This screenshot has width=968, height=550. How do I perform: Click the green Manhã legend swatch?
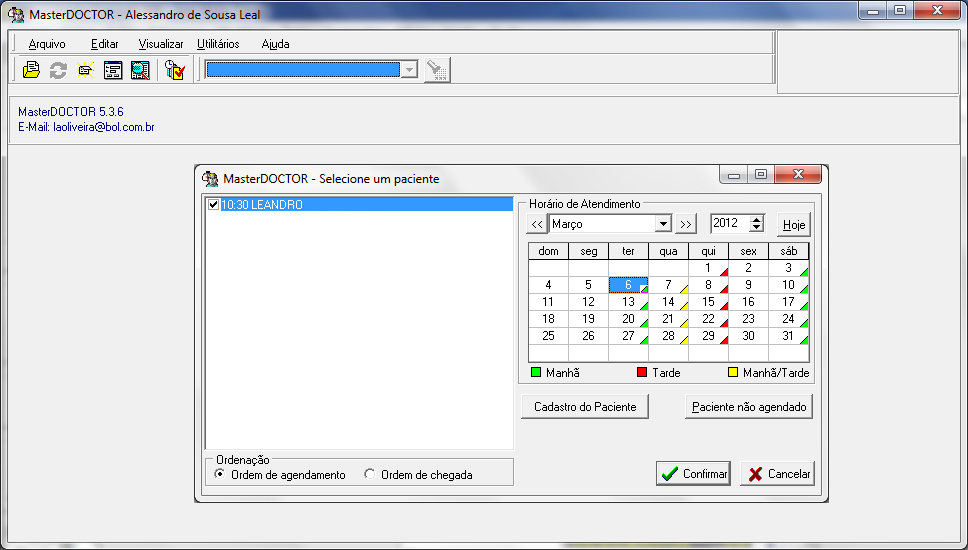tap(536, 372)
